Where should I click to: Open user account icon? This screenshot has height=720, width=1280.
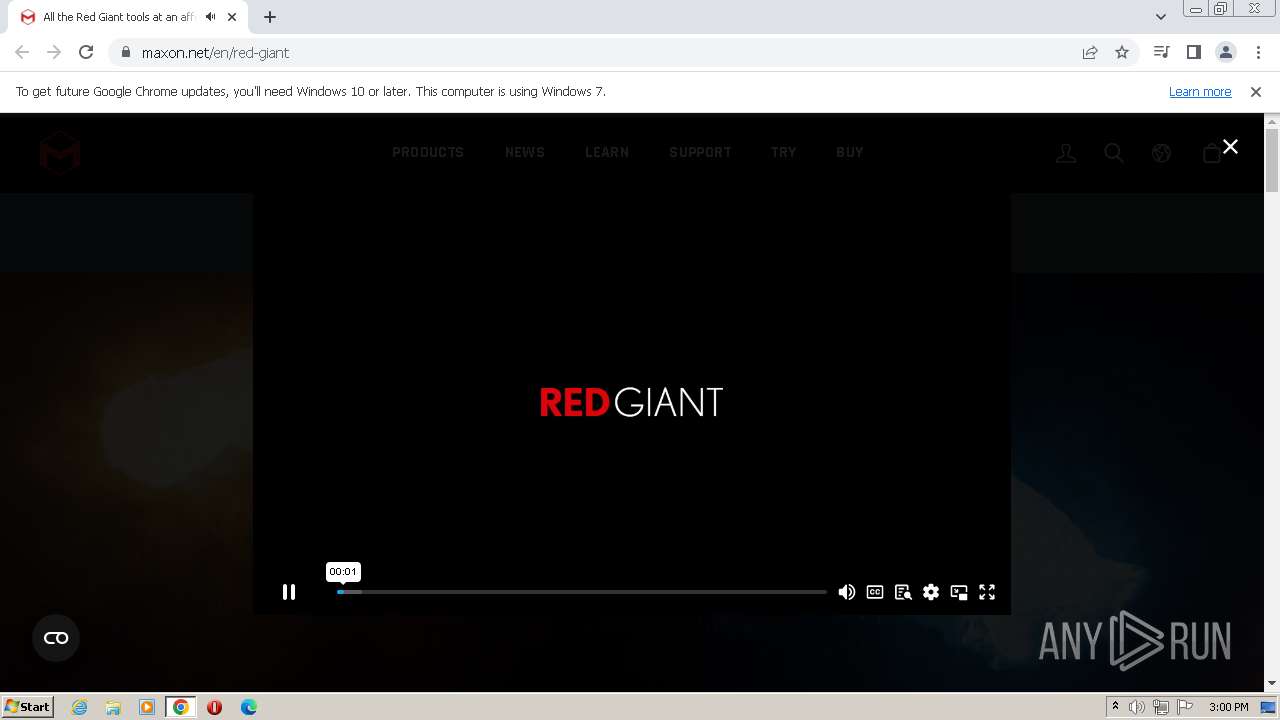(1066, 153)
